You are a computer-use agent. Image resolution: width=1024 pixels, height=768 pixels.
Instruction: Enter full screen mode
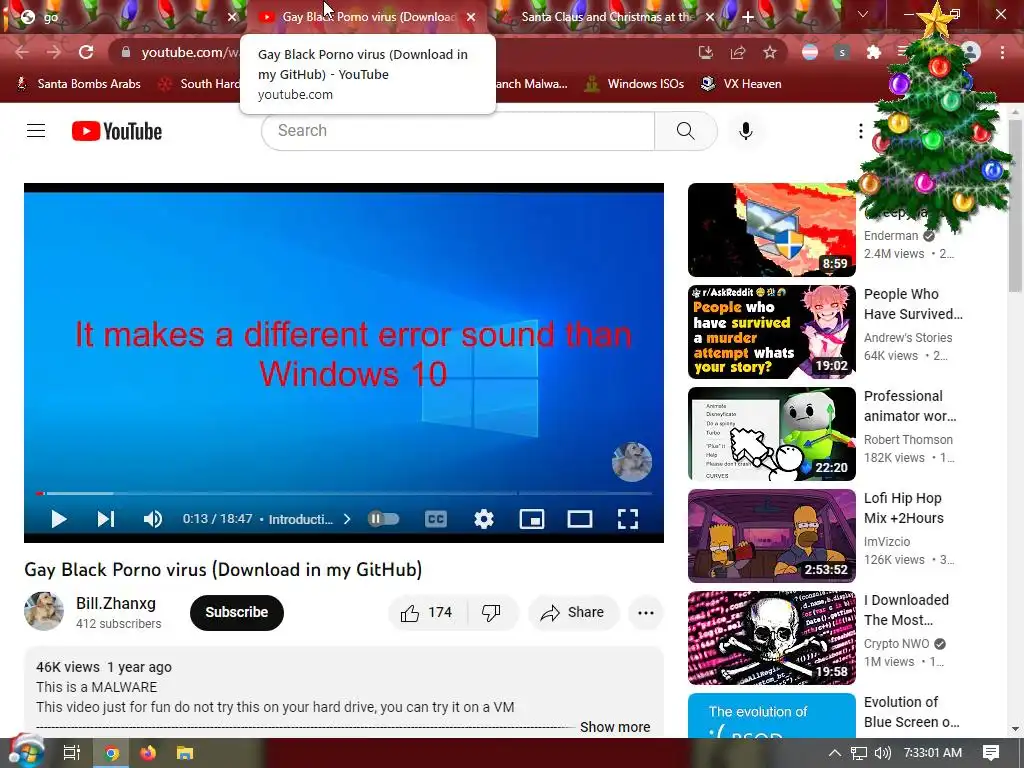[628, 519]
